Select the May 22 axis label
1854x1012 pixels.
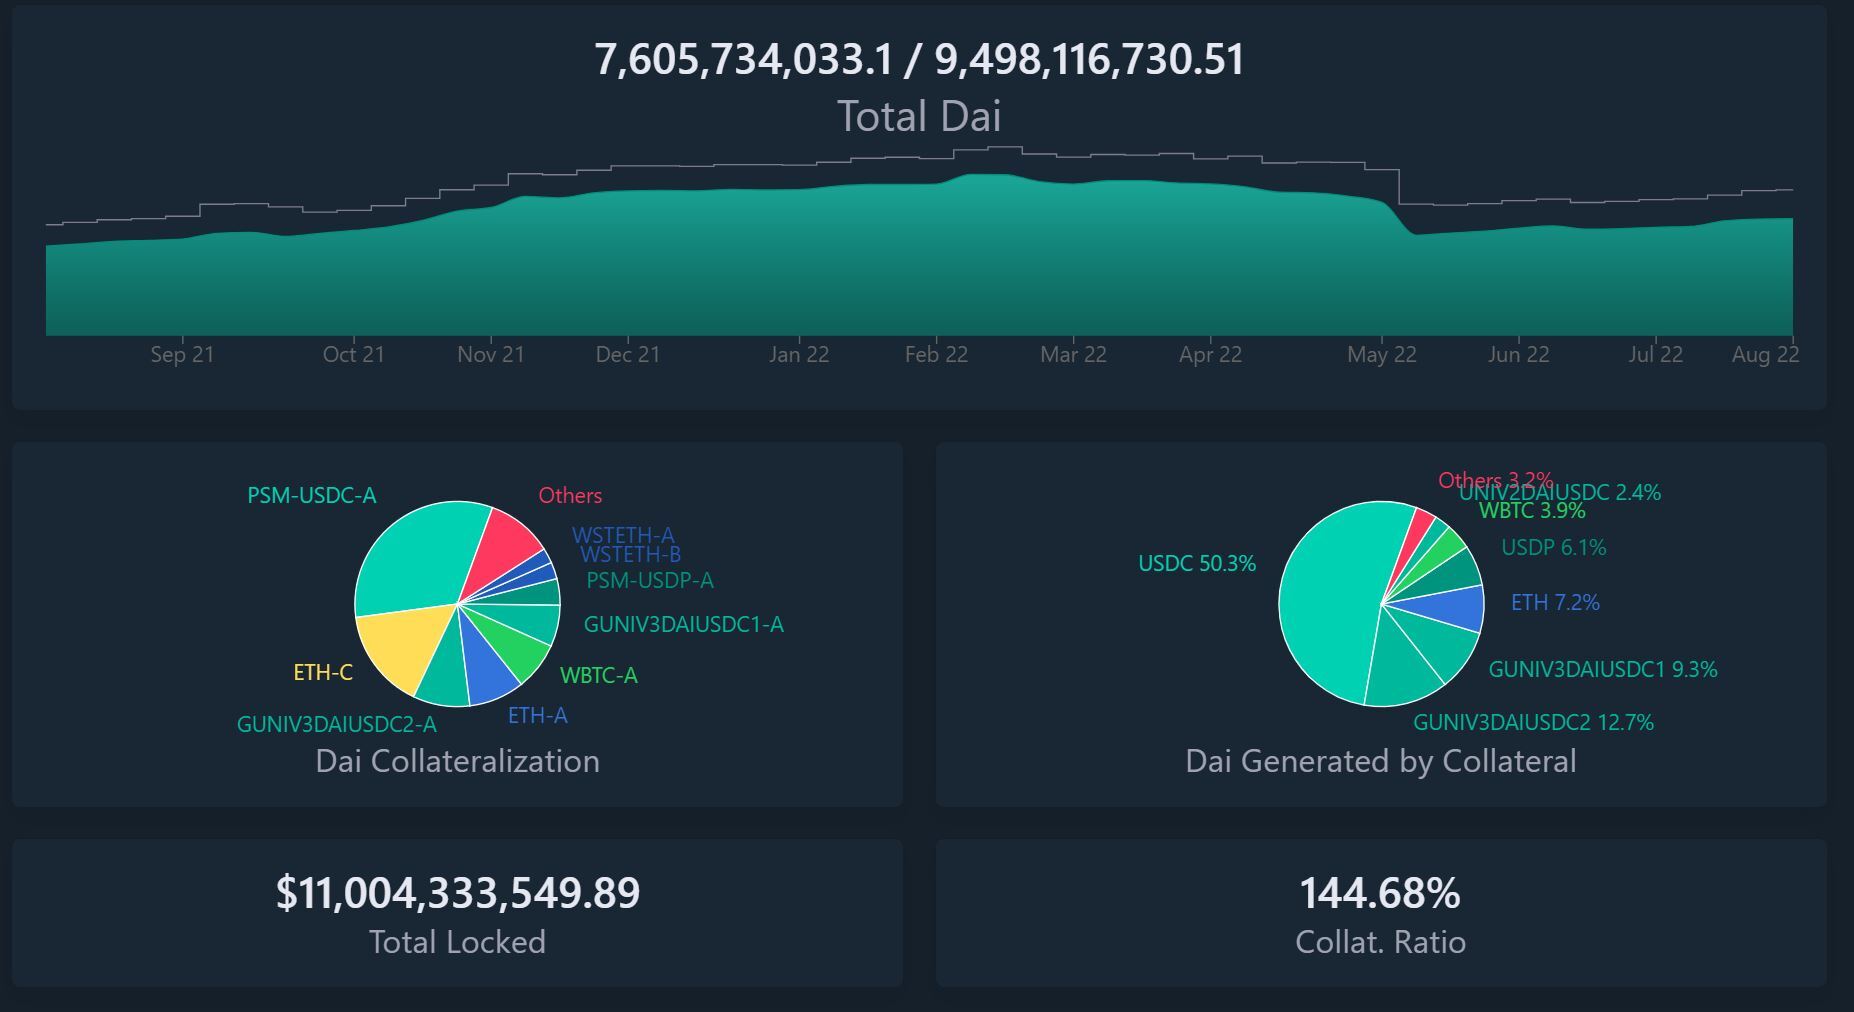pos(1381,354)
